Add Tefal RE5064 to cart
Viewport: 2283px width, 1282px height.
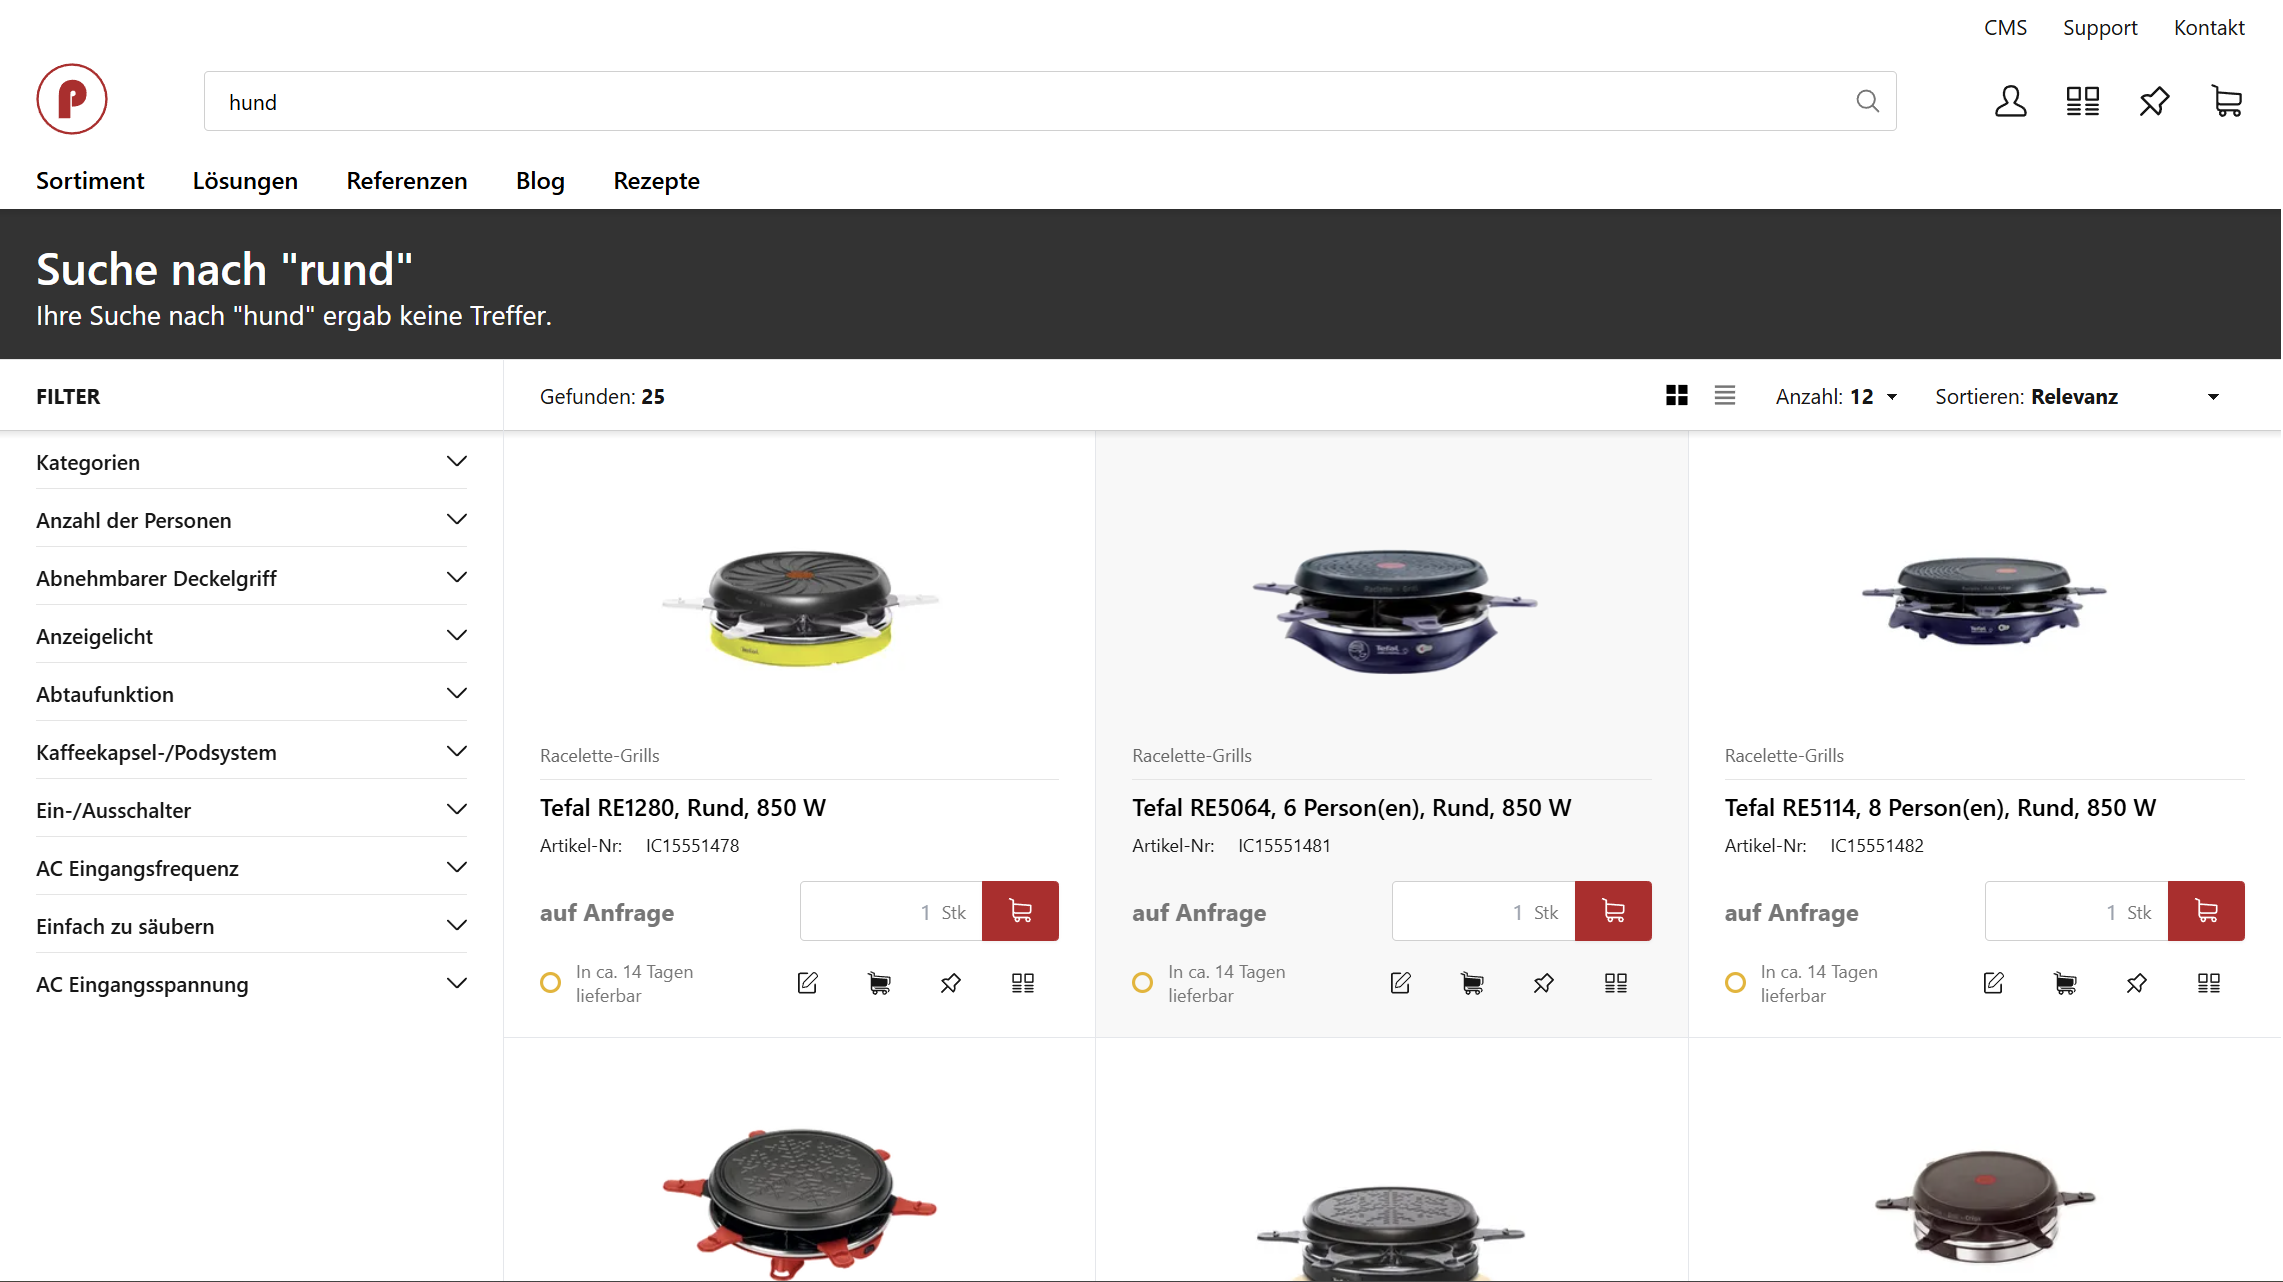pyautogui.click(x=1613, y=911)
